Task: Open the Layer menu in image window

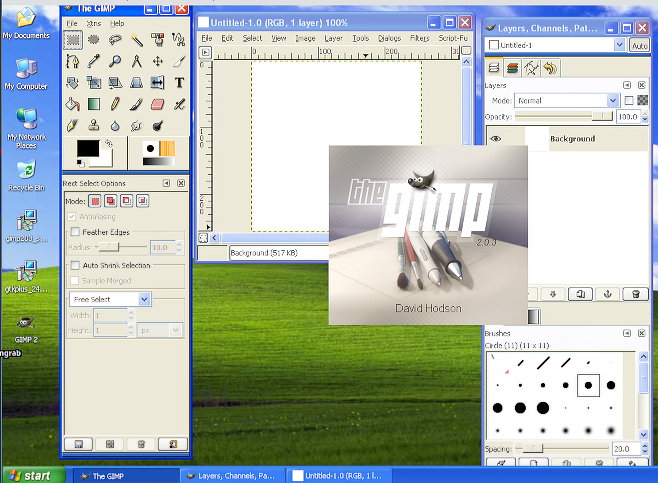Action: (x=334, y=38)
